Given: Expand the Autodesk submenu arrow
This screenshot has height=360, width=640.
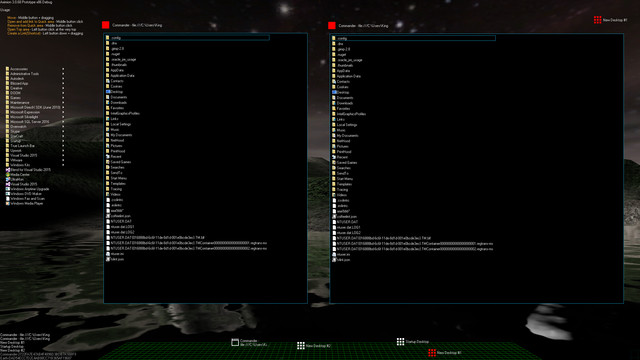Looking at the screenshot, I should click(x=63, y=78).
